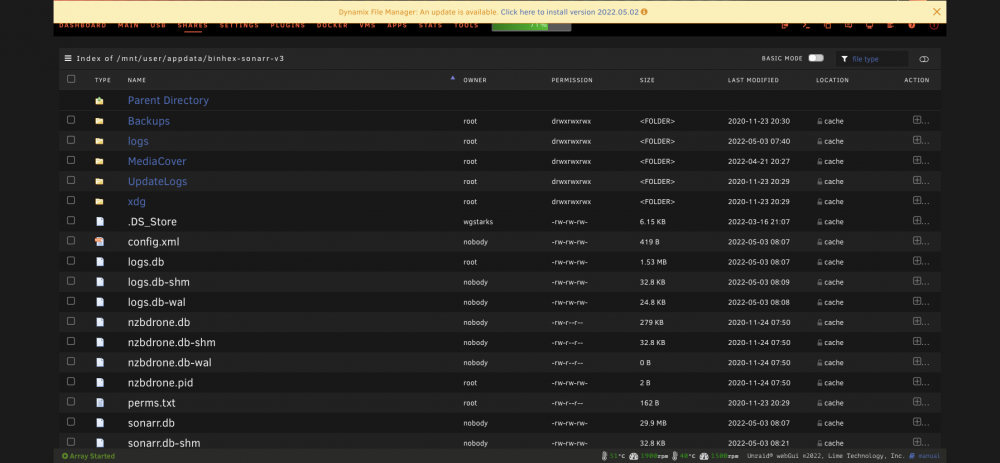Click the funnel filter icon

(844, 59)
